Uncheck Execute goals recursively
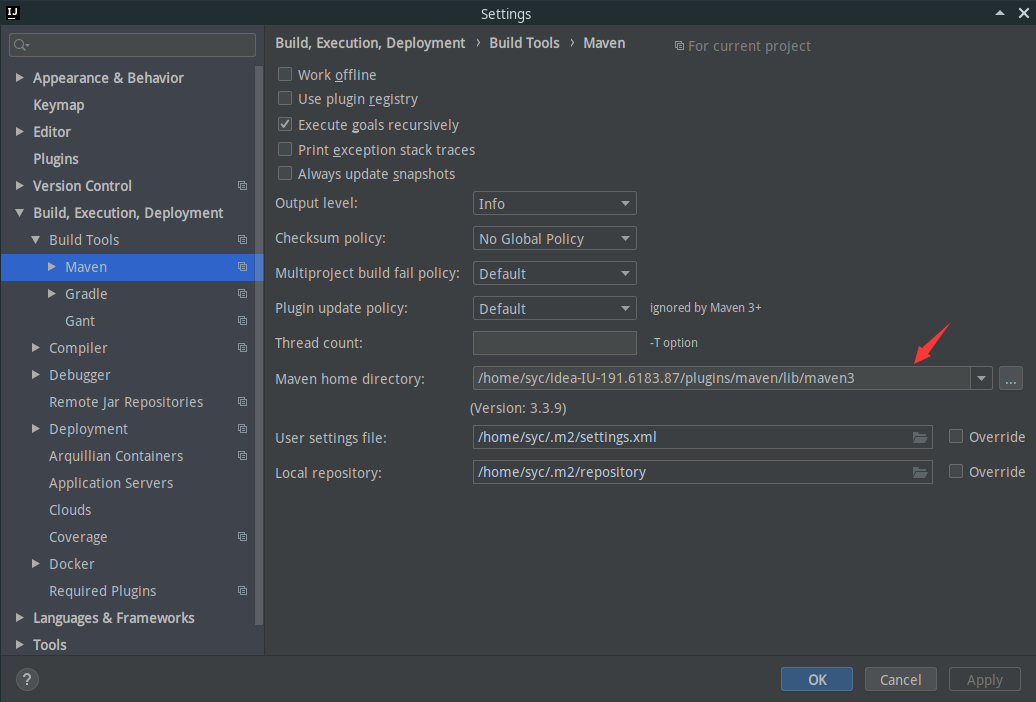The height and width of the screenshot is (702, 1036). click(285, 124)
